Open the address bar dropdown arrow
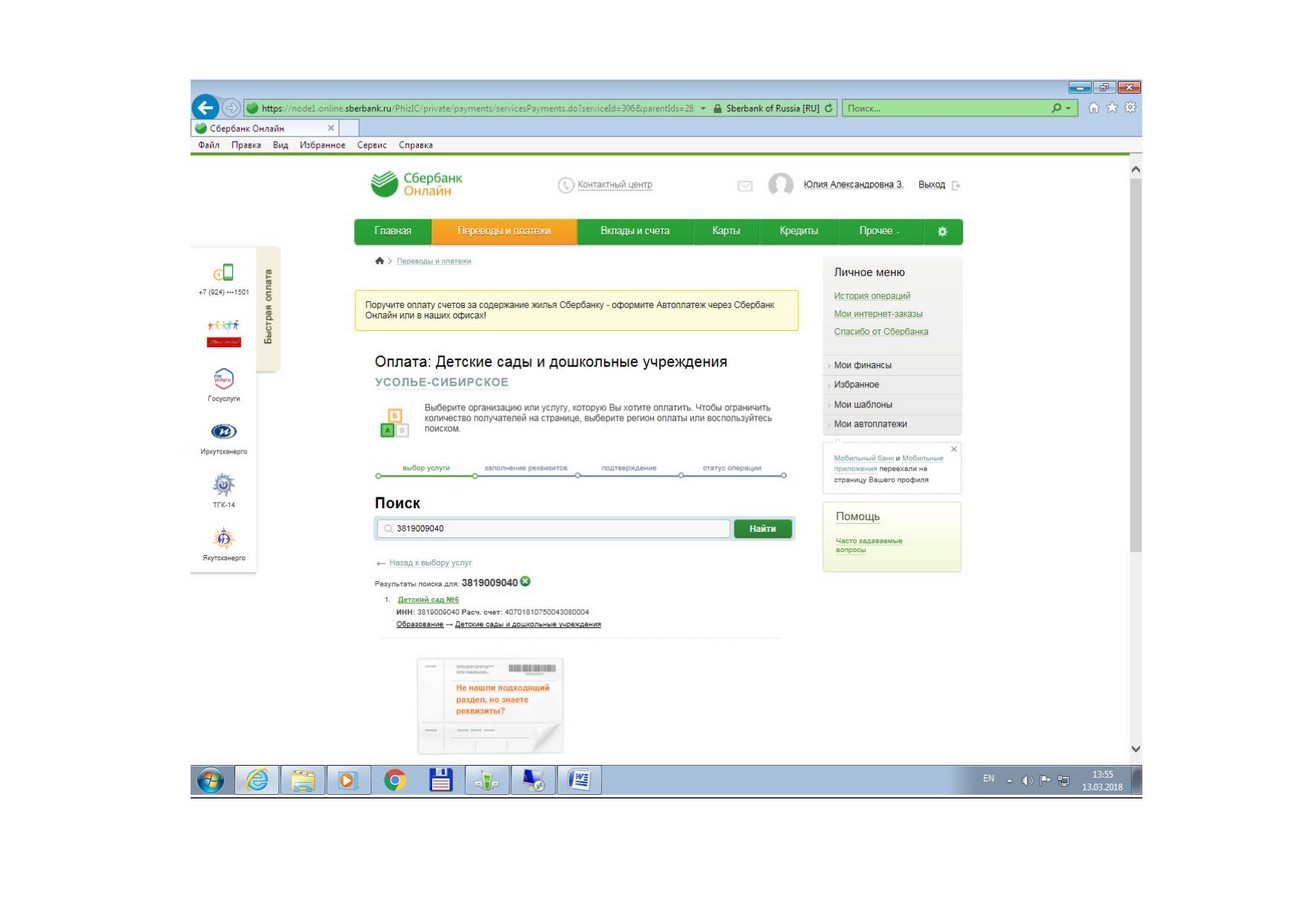This screenshot has height=920, width=1300. pyautogui.click(x=704, y=108)
